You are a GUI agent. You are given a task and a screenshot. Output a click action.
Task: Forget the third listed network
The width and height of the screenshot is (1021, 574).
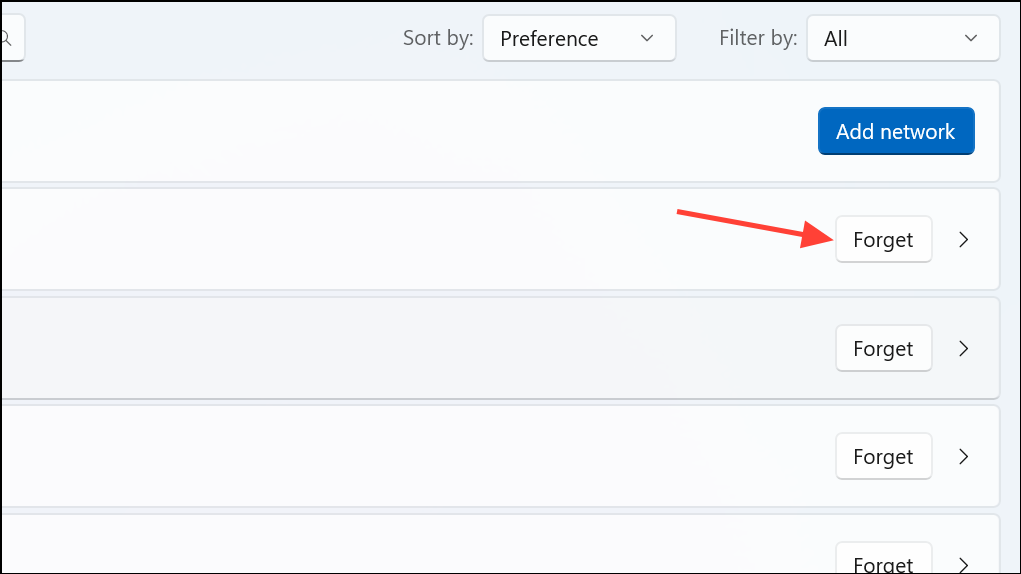coord(884,456)
